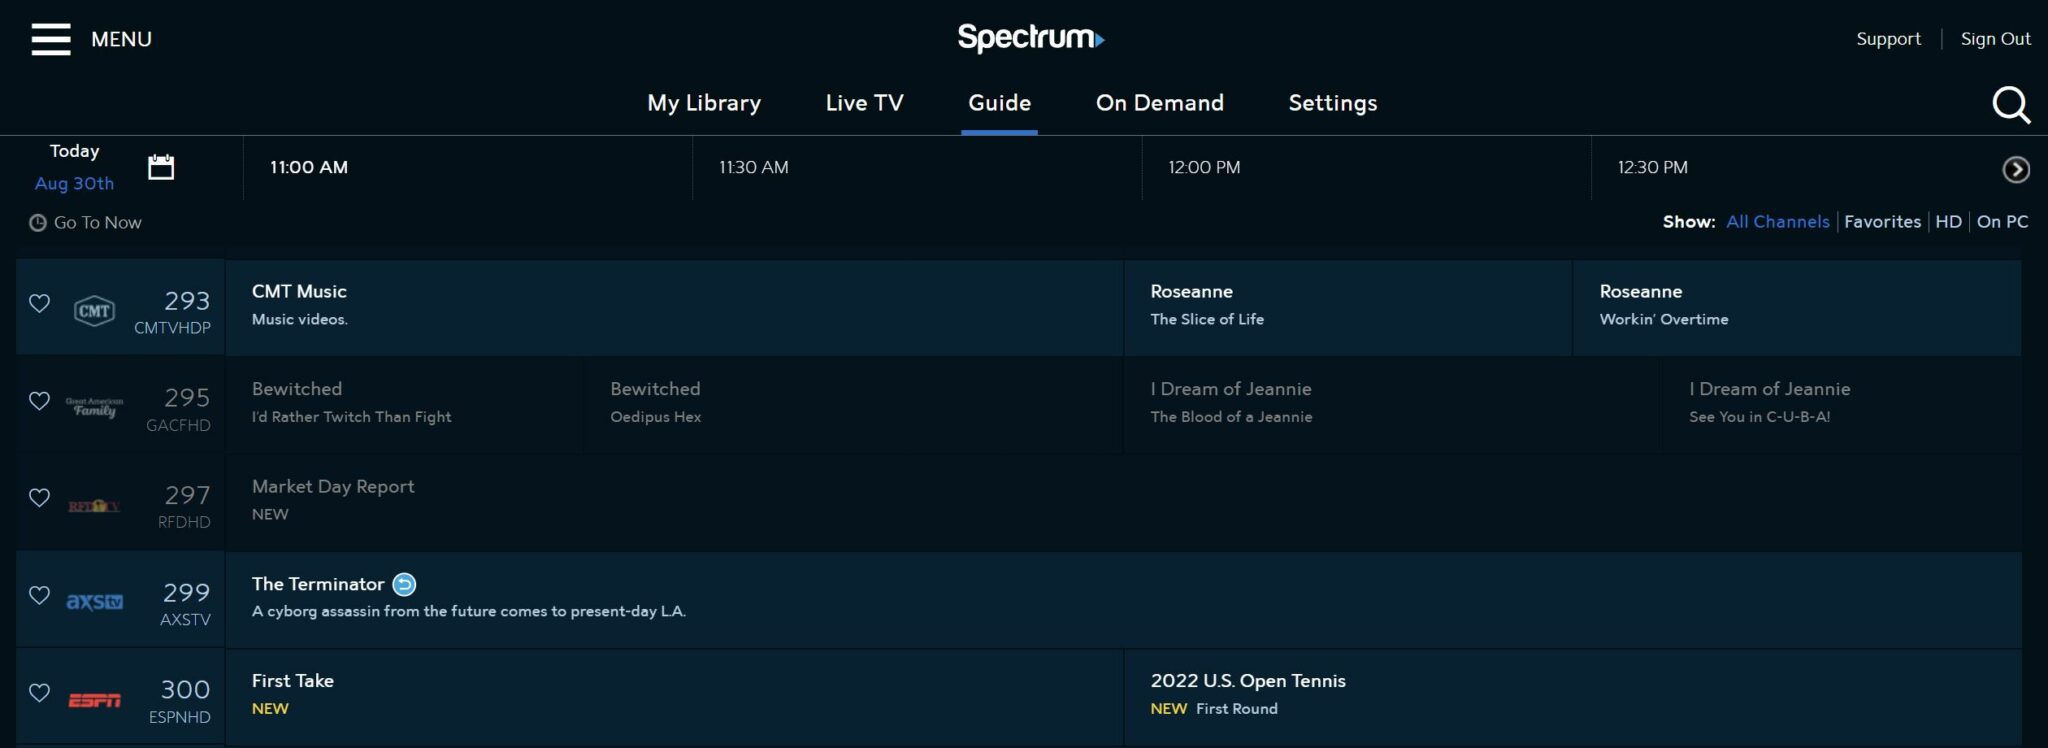Toggle favorite heart for channel 297 RFDHD
This screenshot has height=748, width=2048.
point(39,497)
